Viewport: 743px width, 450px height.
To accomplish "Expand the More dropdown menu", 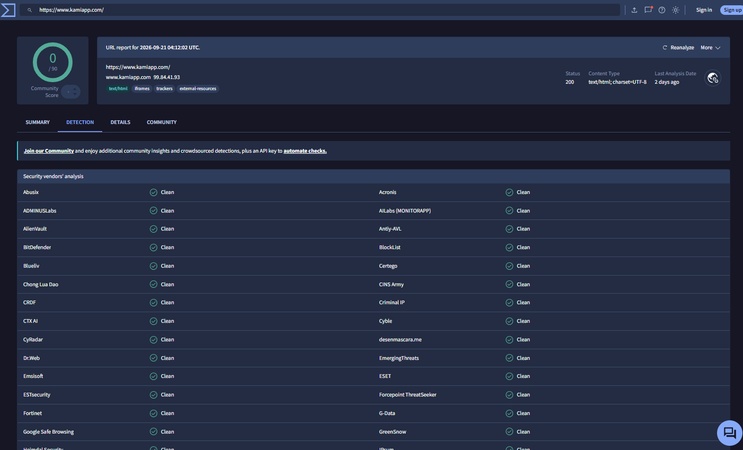I will click(x=710, y=47).
